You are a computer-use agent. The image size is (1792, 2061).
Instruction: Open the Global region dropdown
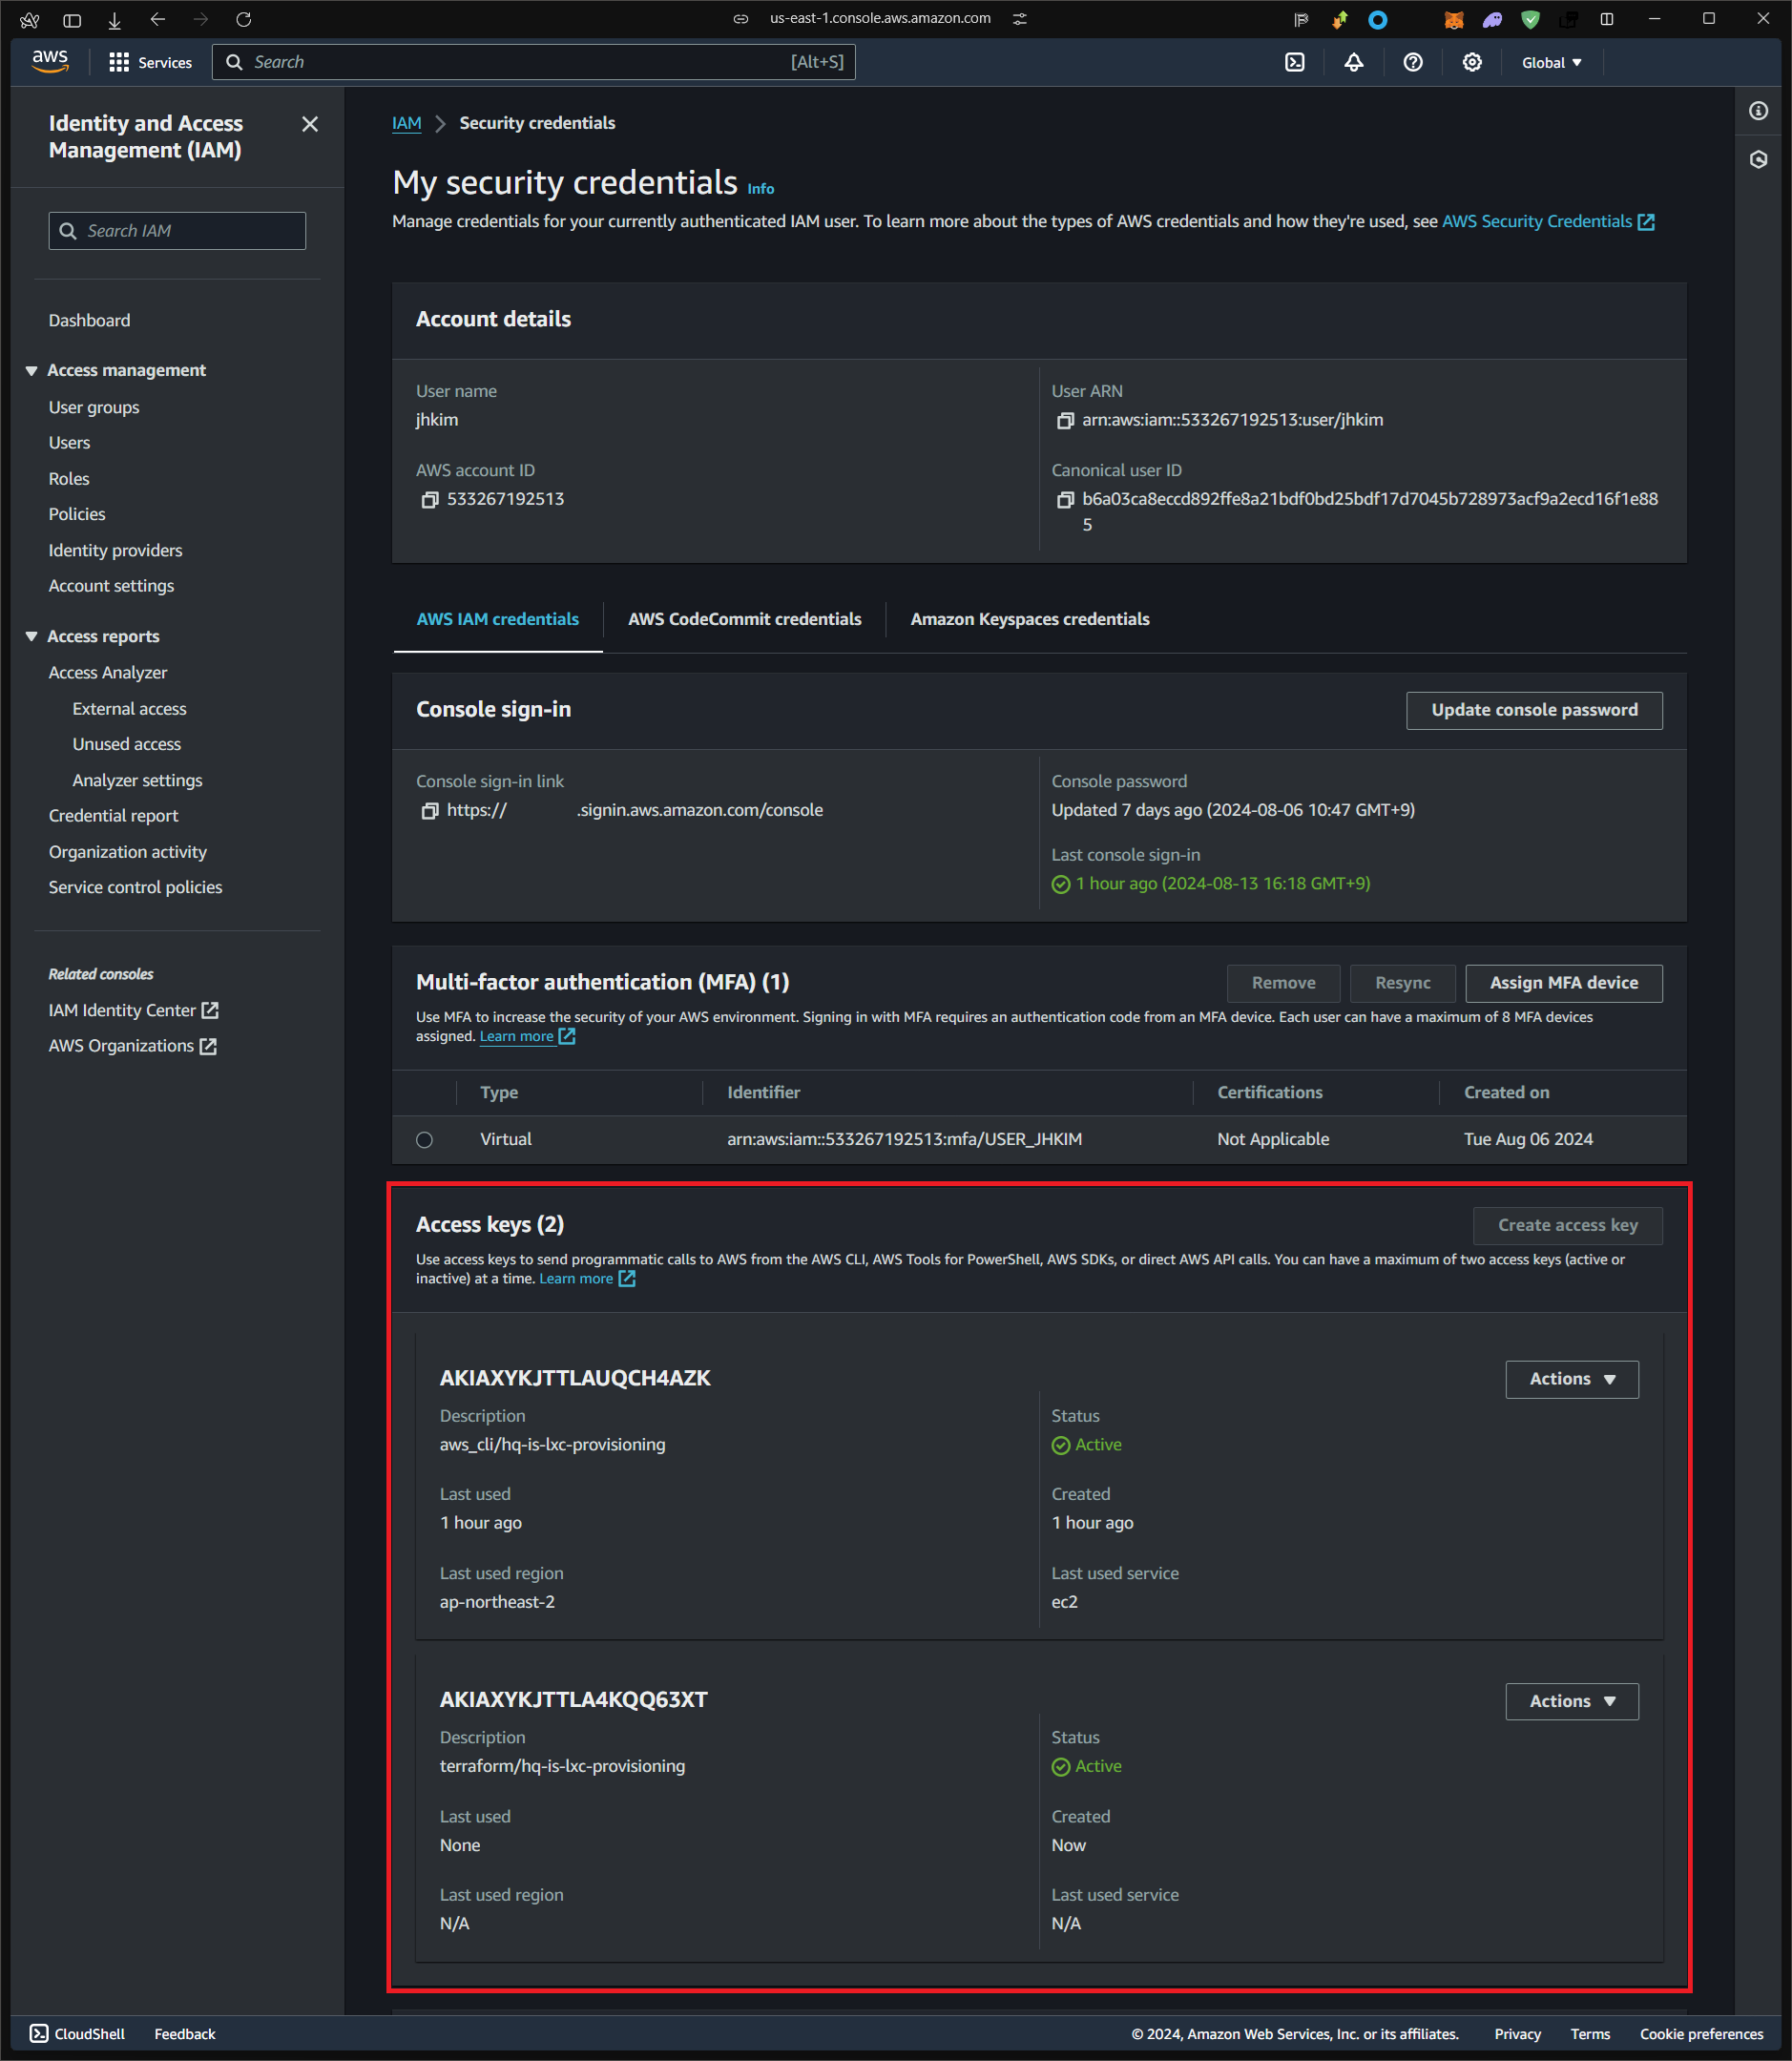[x=1551, y=62]
